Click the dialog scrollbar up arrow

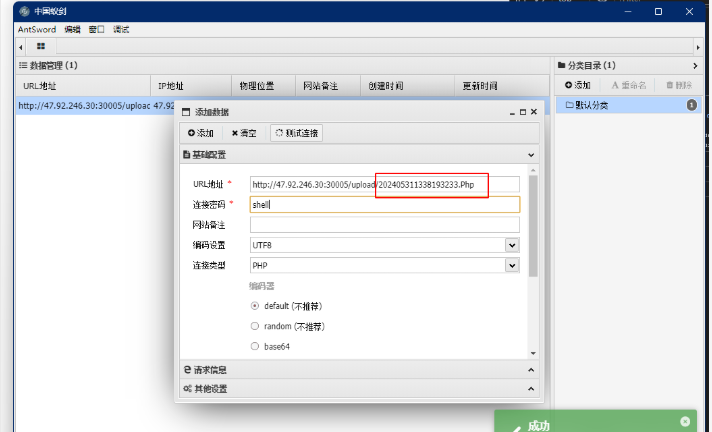click(533, 170)
